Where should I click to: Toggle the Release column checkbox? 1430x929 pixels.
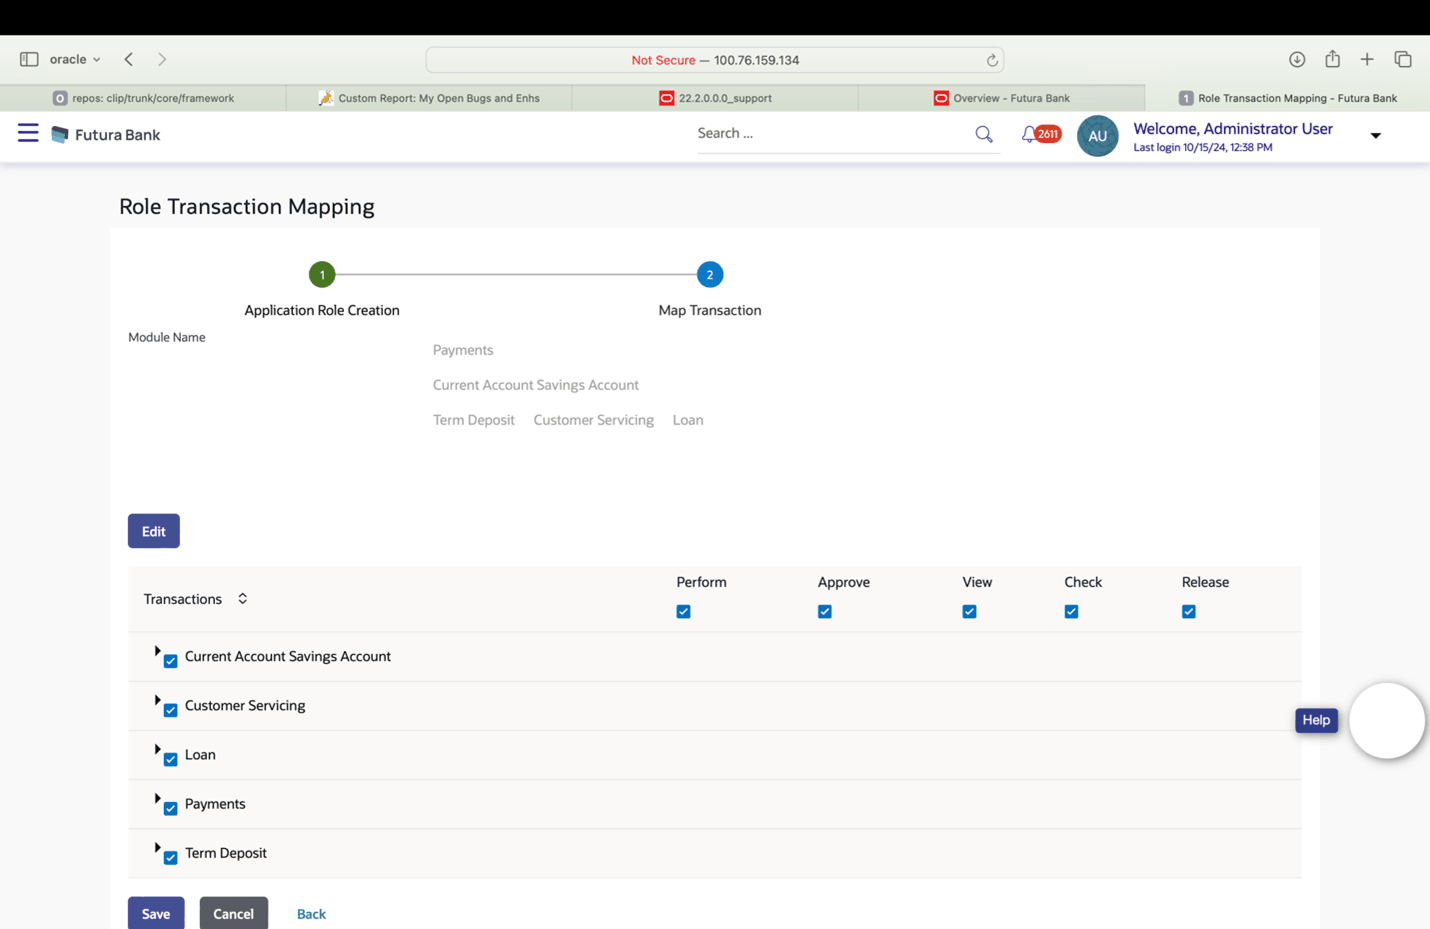pos(1189,612)
